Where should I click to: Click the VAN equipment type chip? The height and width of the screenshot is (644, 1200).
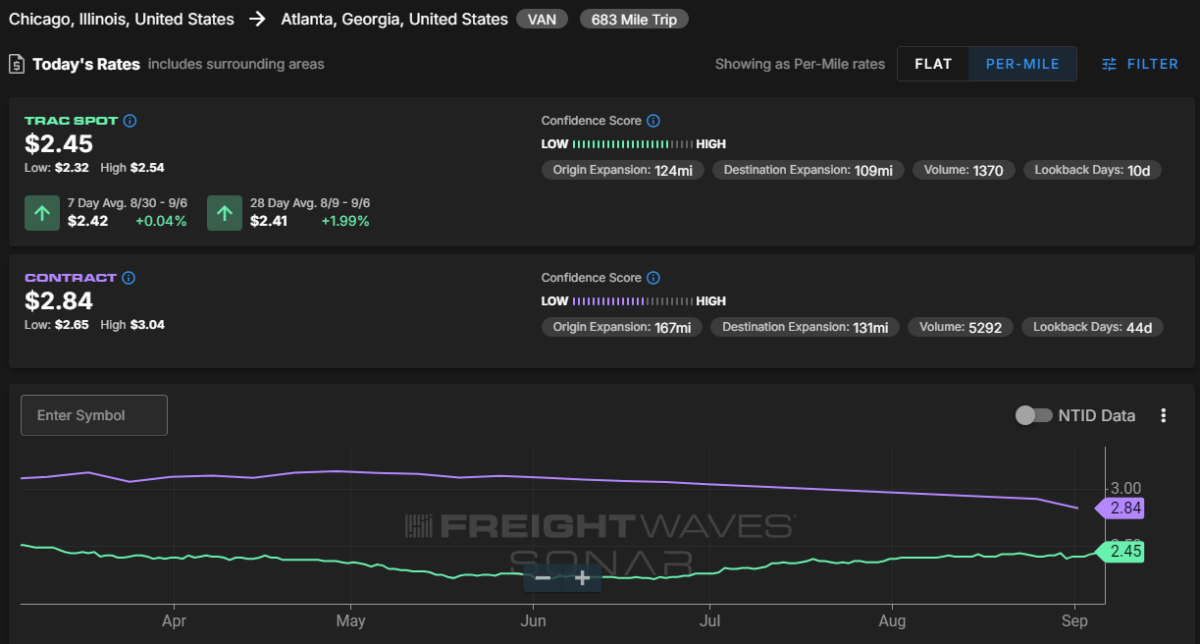(543, 19)
